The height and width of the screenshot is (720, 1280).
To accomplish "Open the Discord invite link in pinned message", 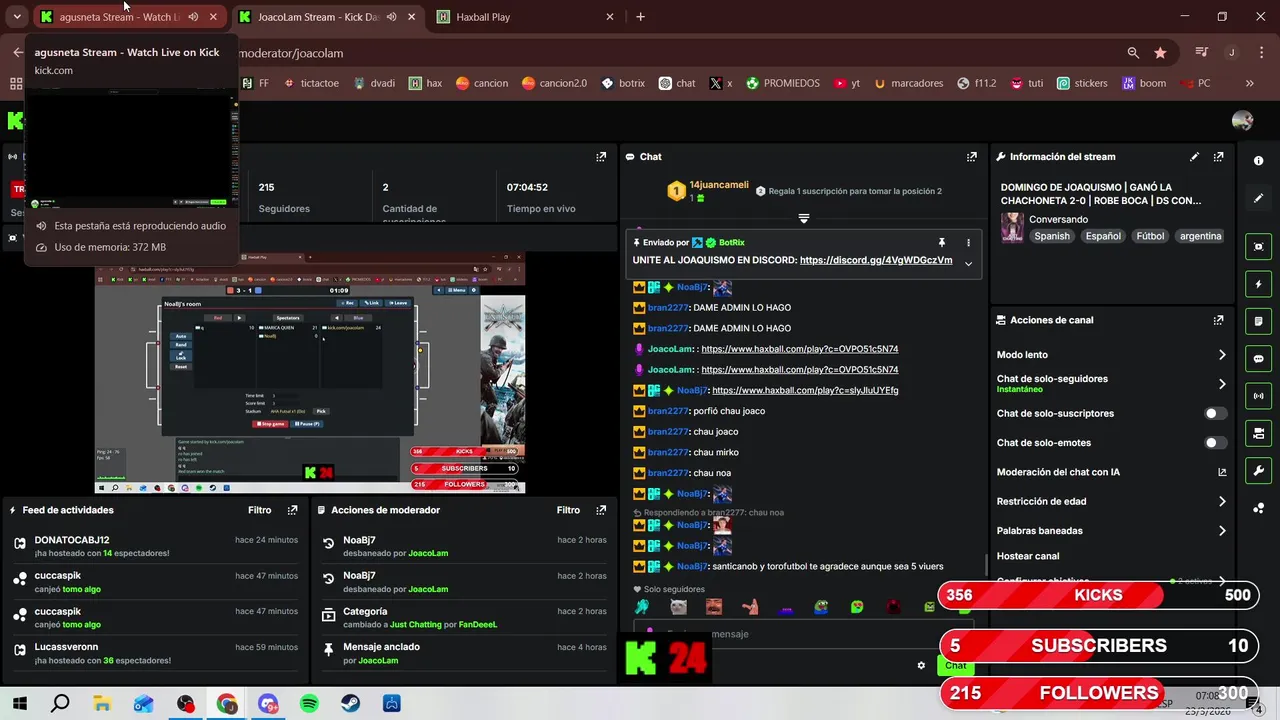I will click(876, 260).
